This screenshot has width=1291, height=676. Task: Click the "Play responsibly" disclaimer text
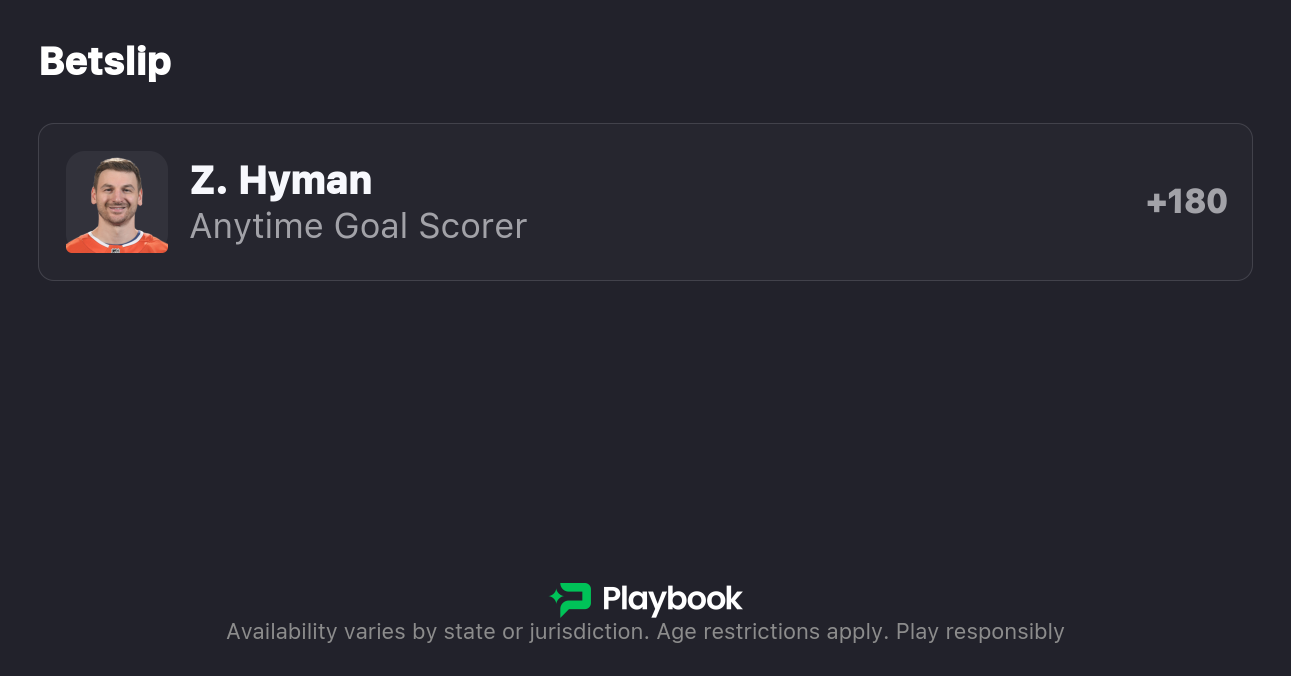[x=979, y=632]
